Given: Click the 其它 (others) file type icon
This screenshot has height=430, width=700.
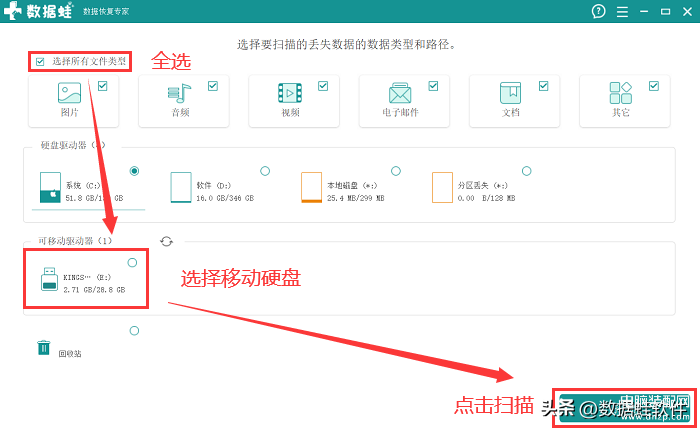Looking at the screenshot, I should point(620,93).
